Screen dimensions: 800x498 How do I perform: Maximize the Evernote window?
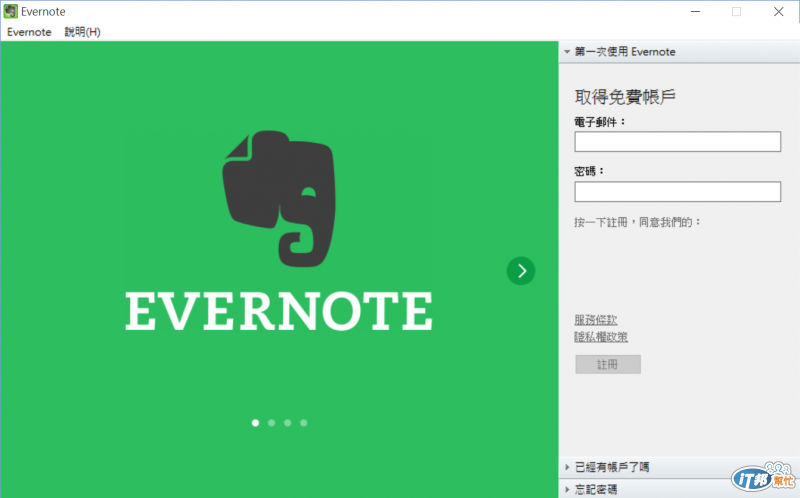tap(736, 11)
